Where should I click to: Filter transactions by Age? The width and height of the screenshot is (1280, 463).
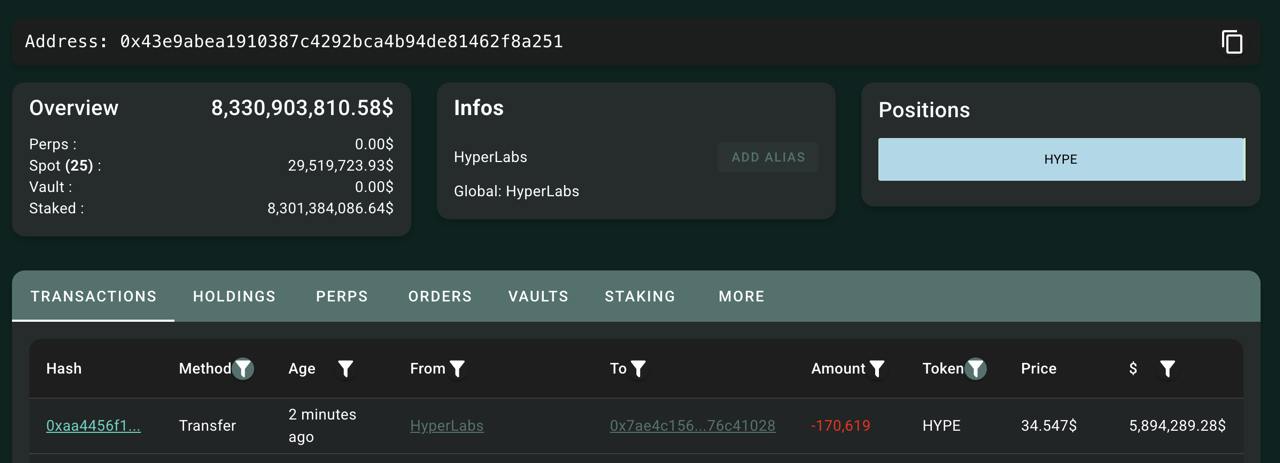[x=345, y=369]
